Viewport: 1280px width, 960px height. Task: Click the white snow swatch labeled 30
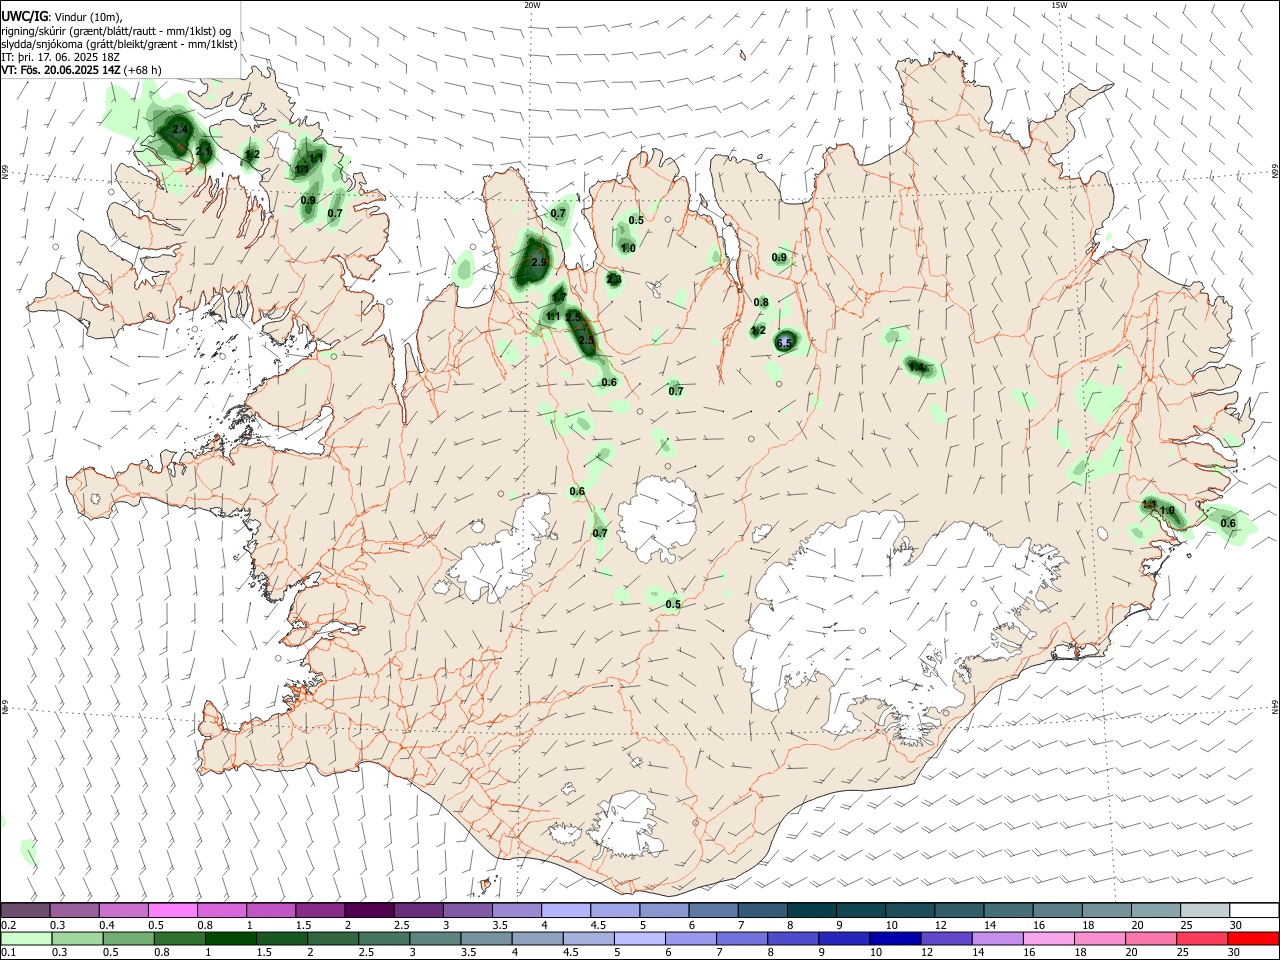click(1252, 910)
